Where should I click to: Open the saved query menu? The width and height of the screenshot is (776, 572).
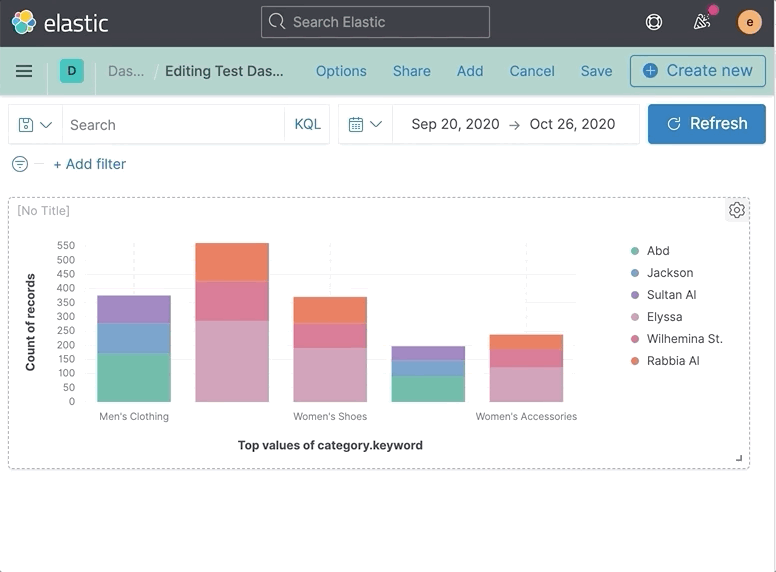pyautogui.click(x=35, y=125)
